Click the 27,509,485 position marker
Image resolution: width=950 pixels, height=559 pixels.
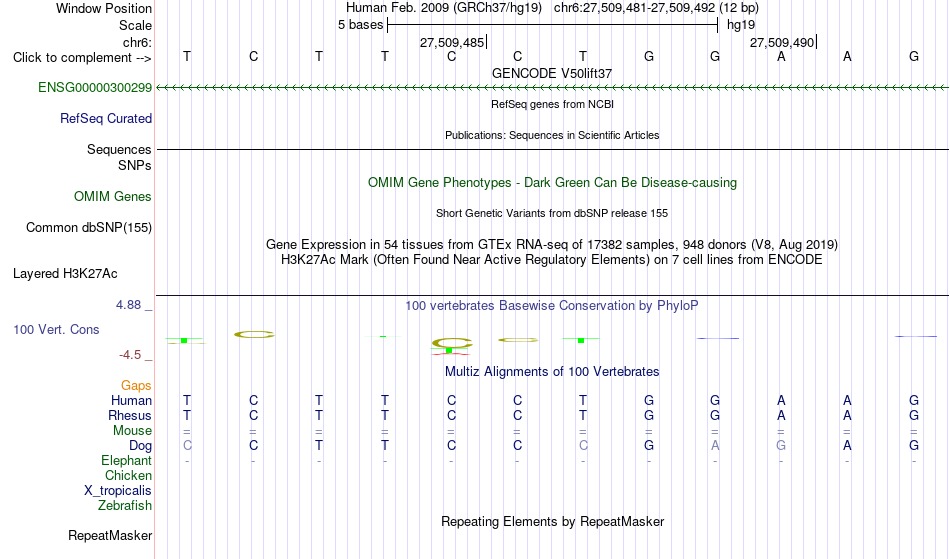coord(453,43)
